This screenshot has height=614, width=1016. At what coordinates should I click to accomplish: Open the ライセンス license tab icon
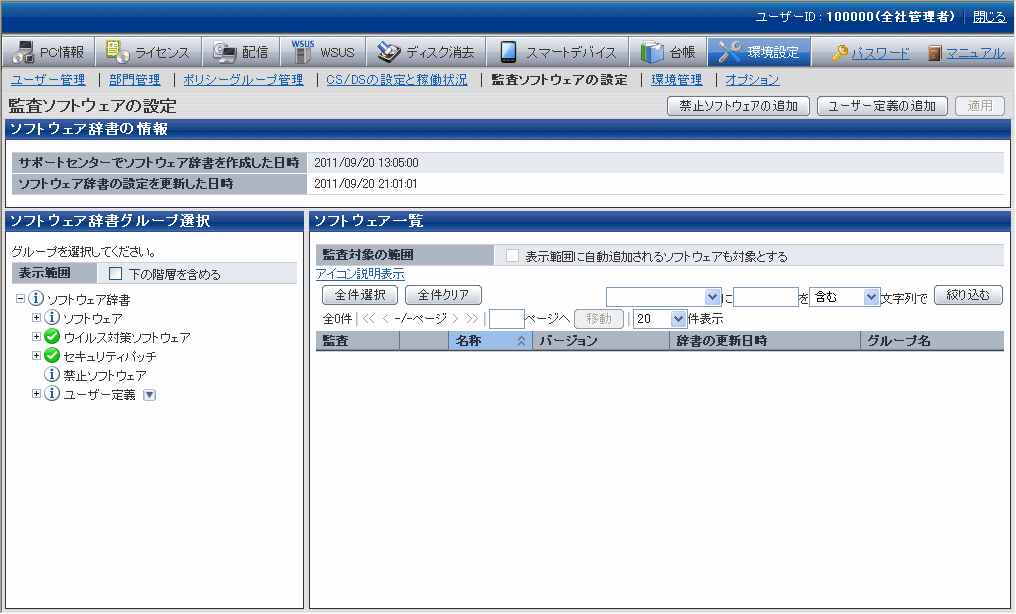pos(116,52)
